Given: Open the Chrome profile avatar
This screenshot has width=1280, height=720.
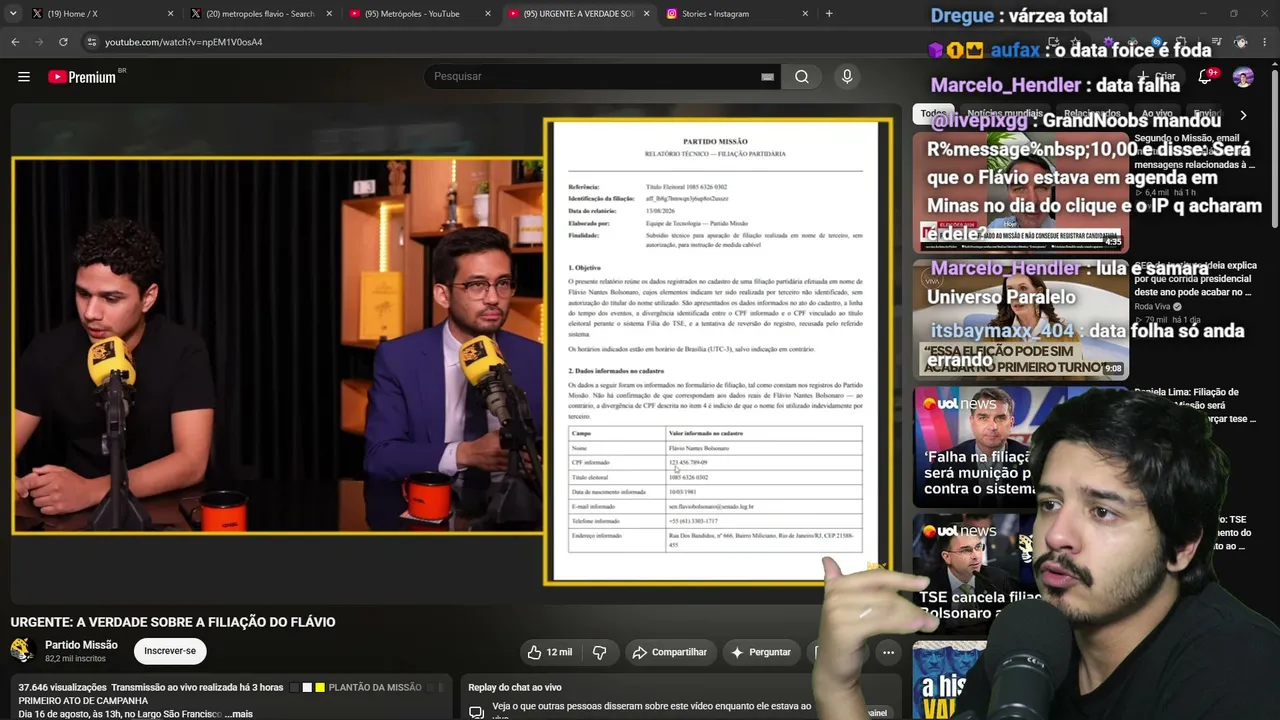Looking at the screenshot, I should click(1240, 42).
